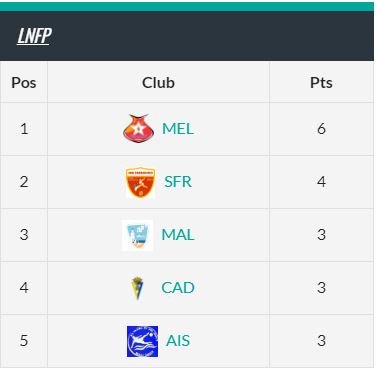Viewport: 377px width, 369px height.
Task: Open the MEL club link
Action: 178,129
